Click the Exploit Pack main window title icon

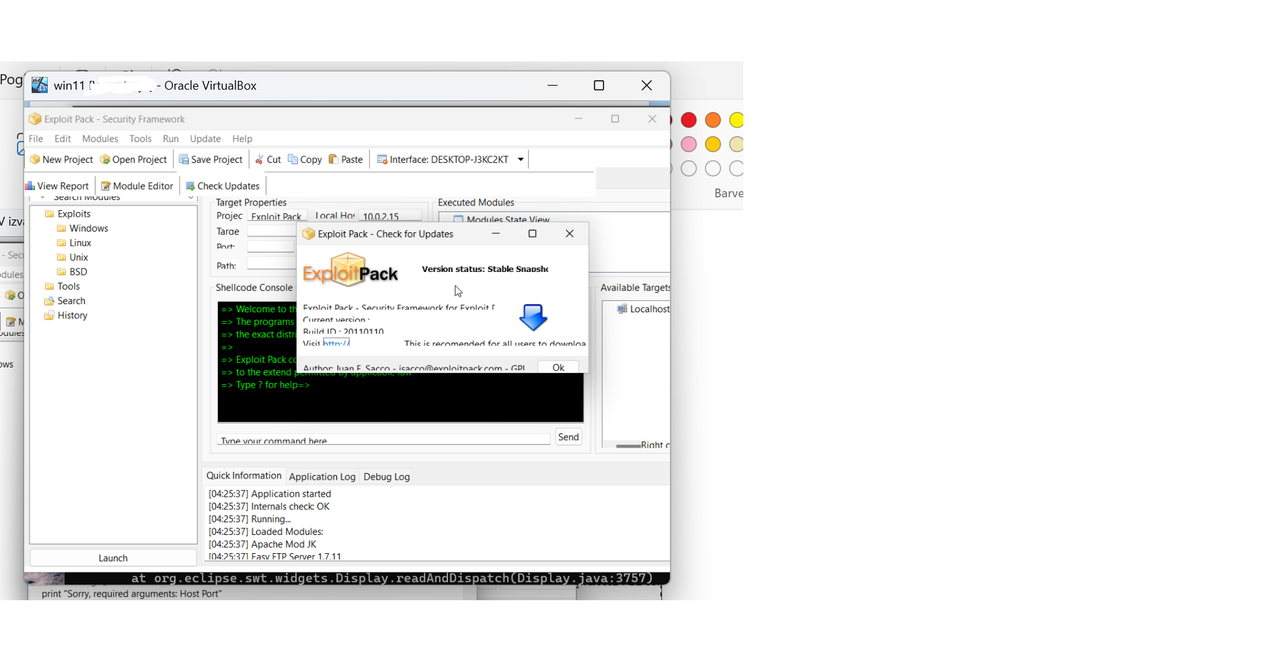[35, 119]
